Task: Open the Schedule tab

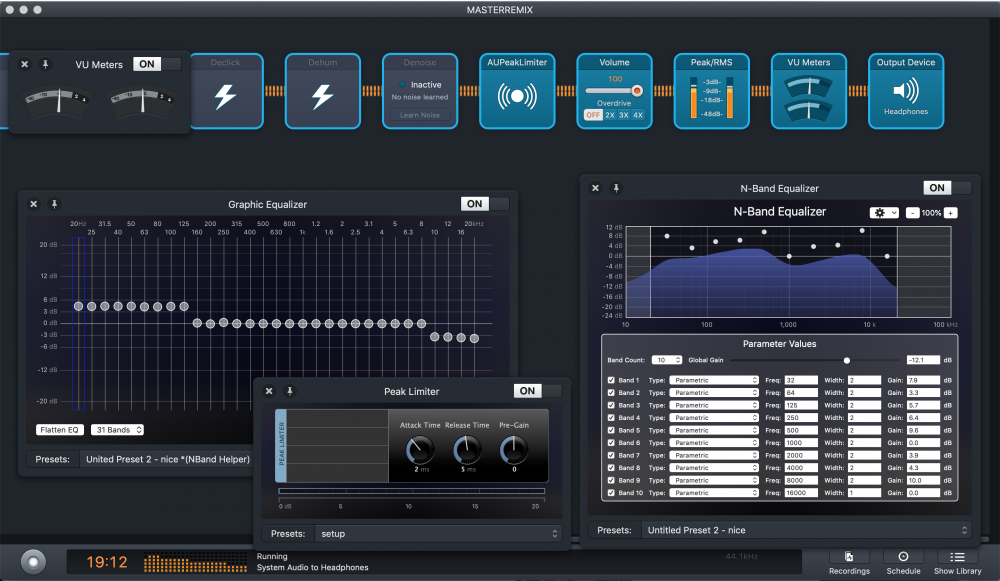Action: click(x=903, y=563)
